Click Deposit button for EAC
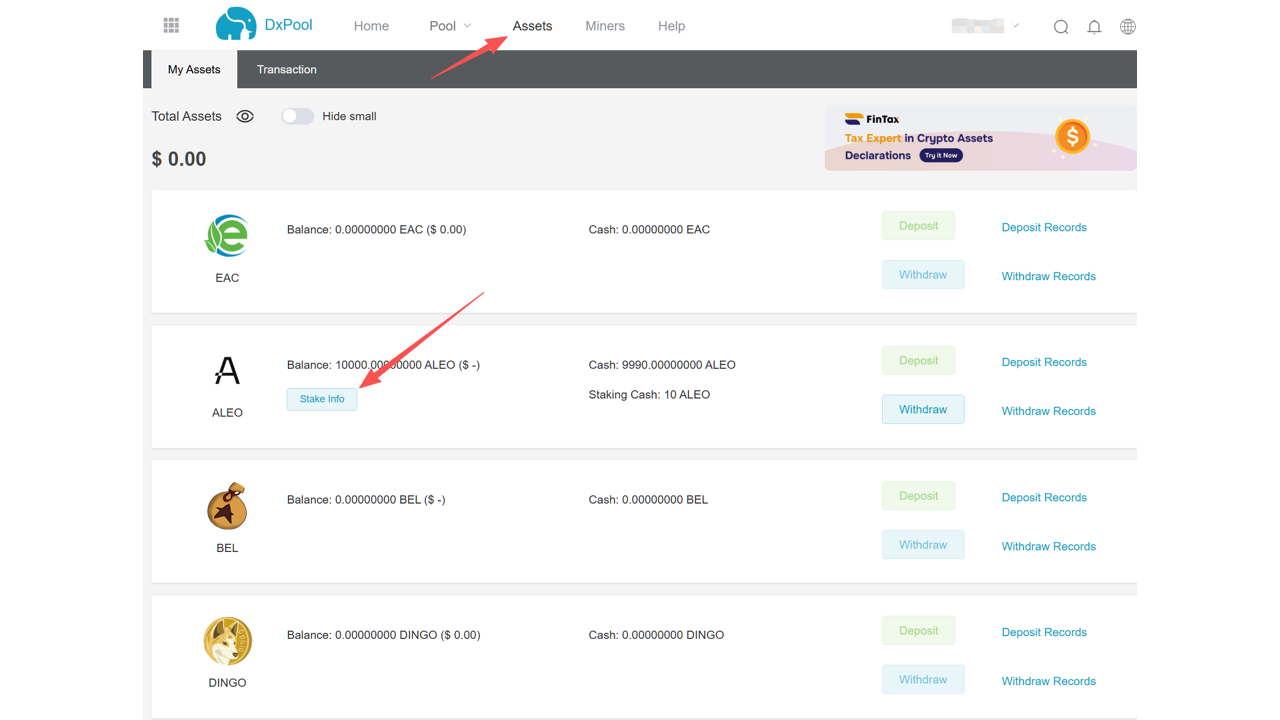The height and width of the screenshot is (720, 1280). point(918,225)
